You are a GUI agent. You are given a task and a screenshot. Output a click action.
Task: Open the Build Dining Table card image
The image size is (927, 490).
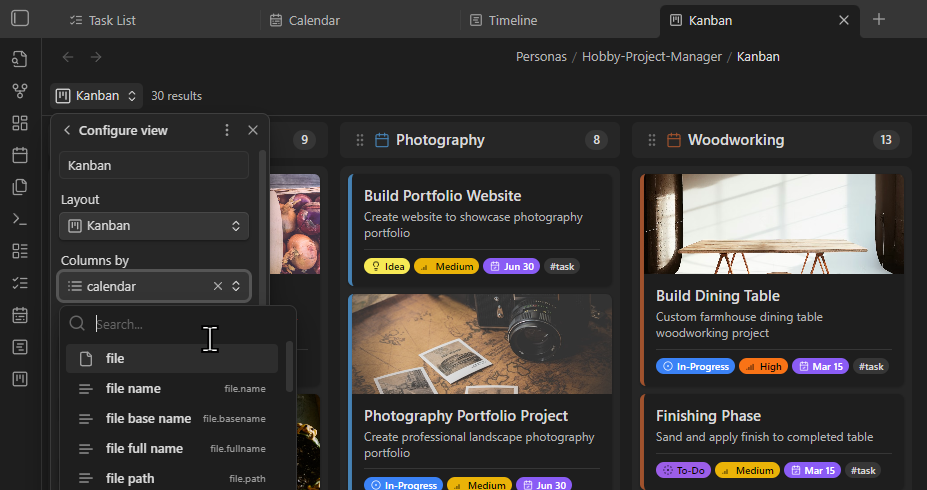pyautogui.click(x=773, y=224)
